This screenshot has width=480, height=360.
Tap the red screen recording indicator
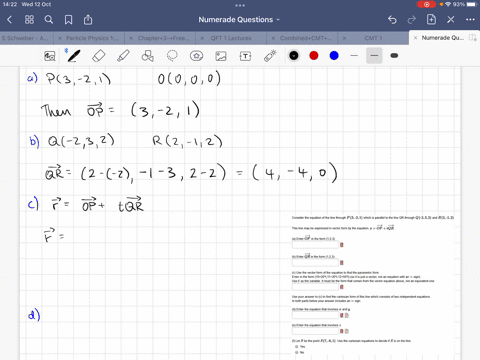click(x=426, y=4)
